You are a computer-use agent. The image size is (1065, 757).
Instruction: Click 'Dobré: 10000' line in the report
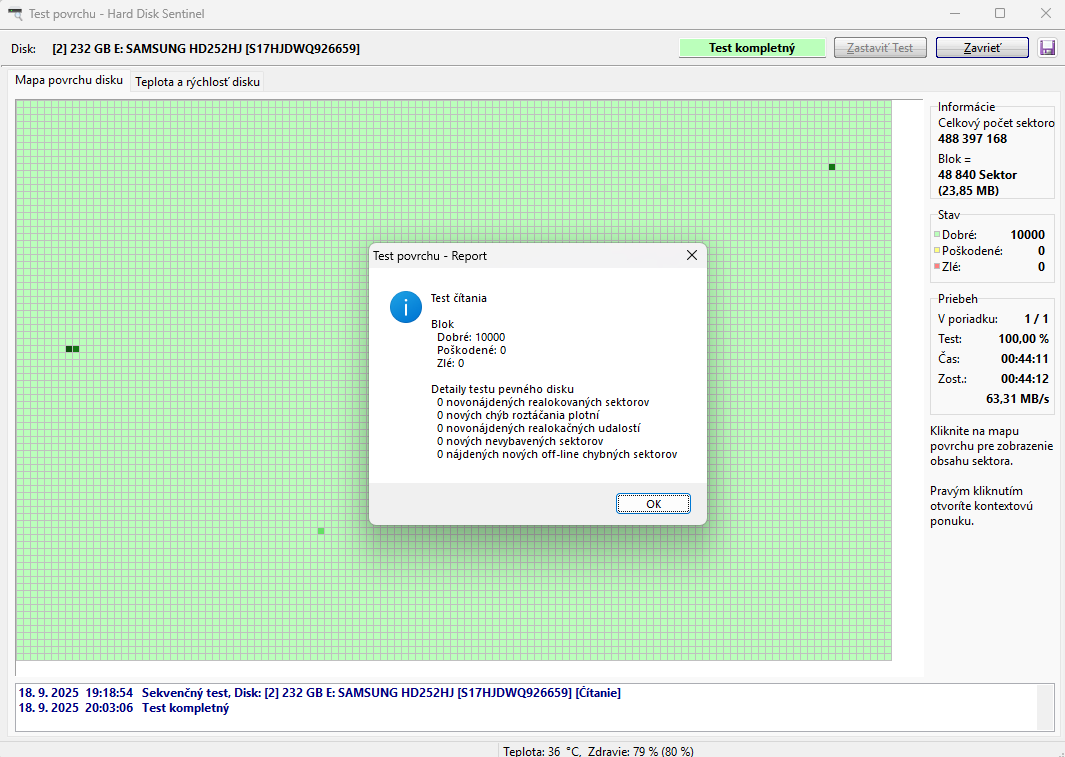pyautogui.click(x=471, y=337)
